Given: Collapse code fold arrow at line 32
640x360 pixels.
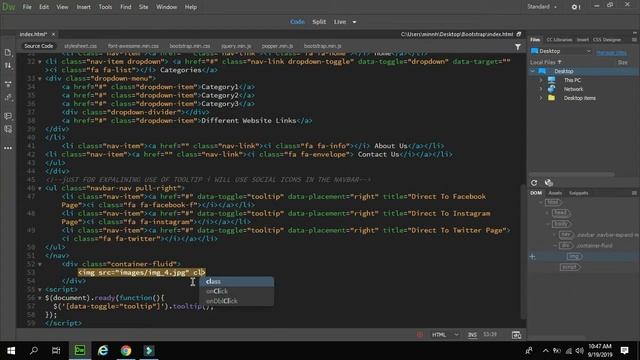Looking at the screenshot, I should [40, 62].
